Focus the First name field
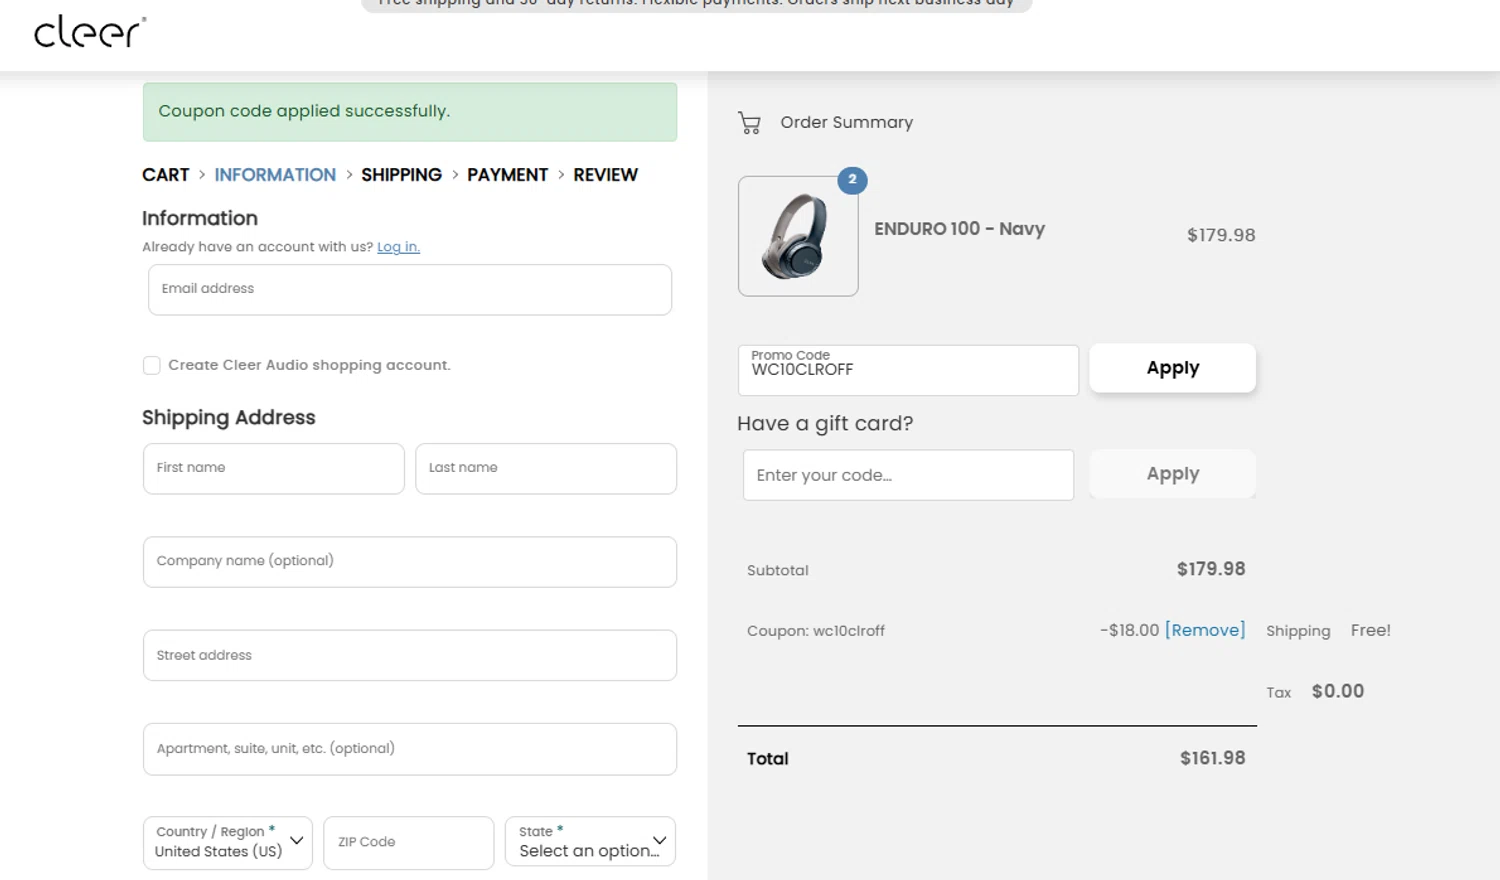Screen dimensions: 1500x880 (274, 469)
